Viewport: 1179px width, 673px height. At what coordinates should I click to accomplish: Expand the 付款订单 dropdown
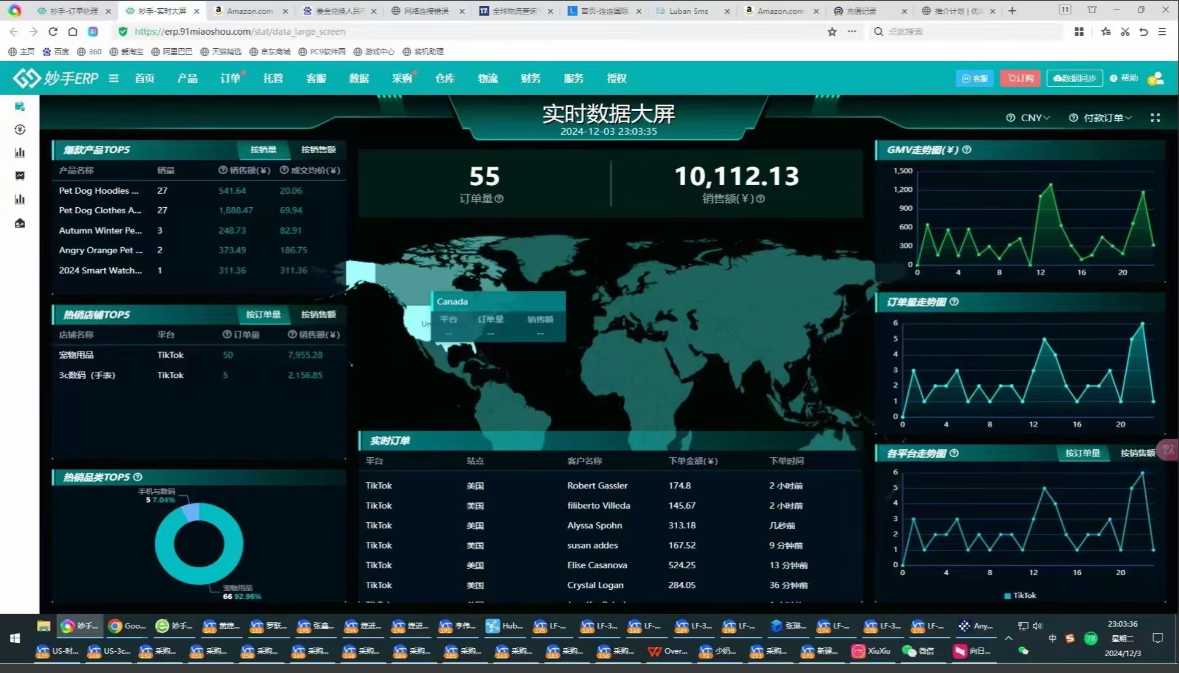(1101, 118)
